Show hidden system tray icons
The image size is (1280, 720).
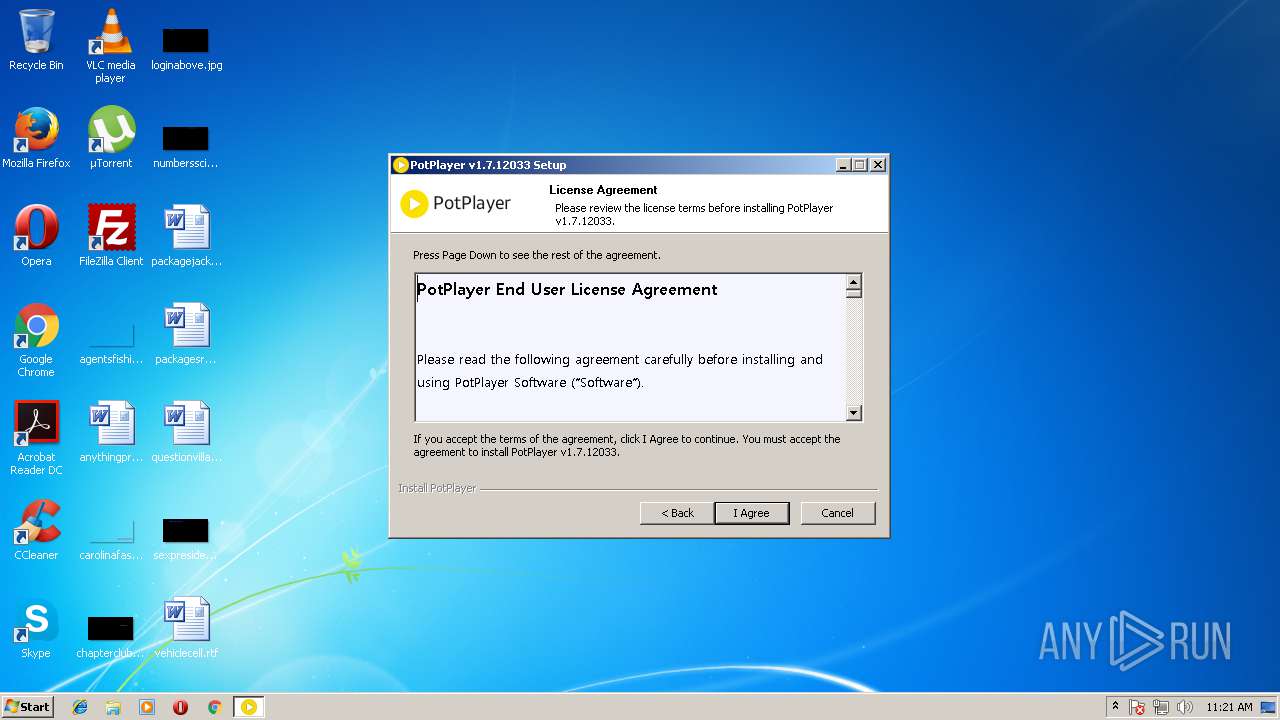[1115, 707]
